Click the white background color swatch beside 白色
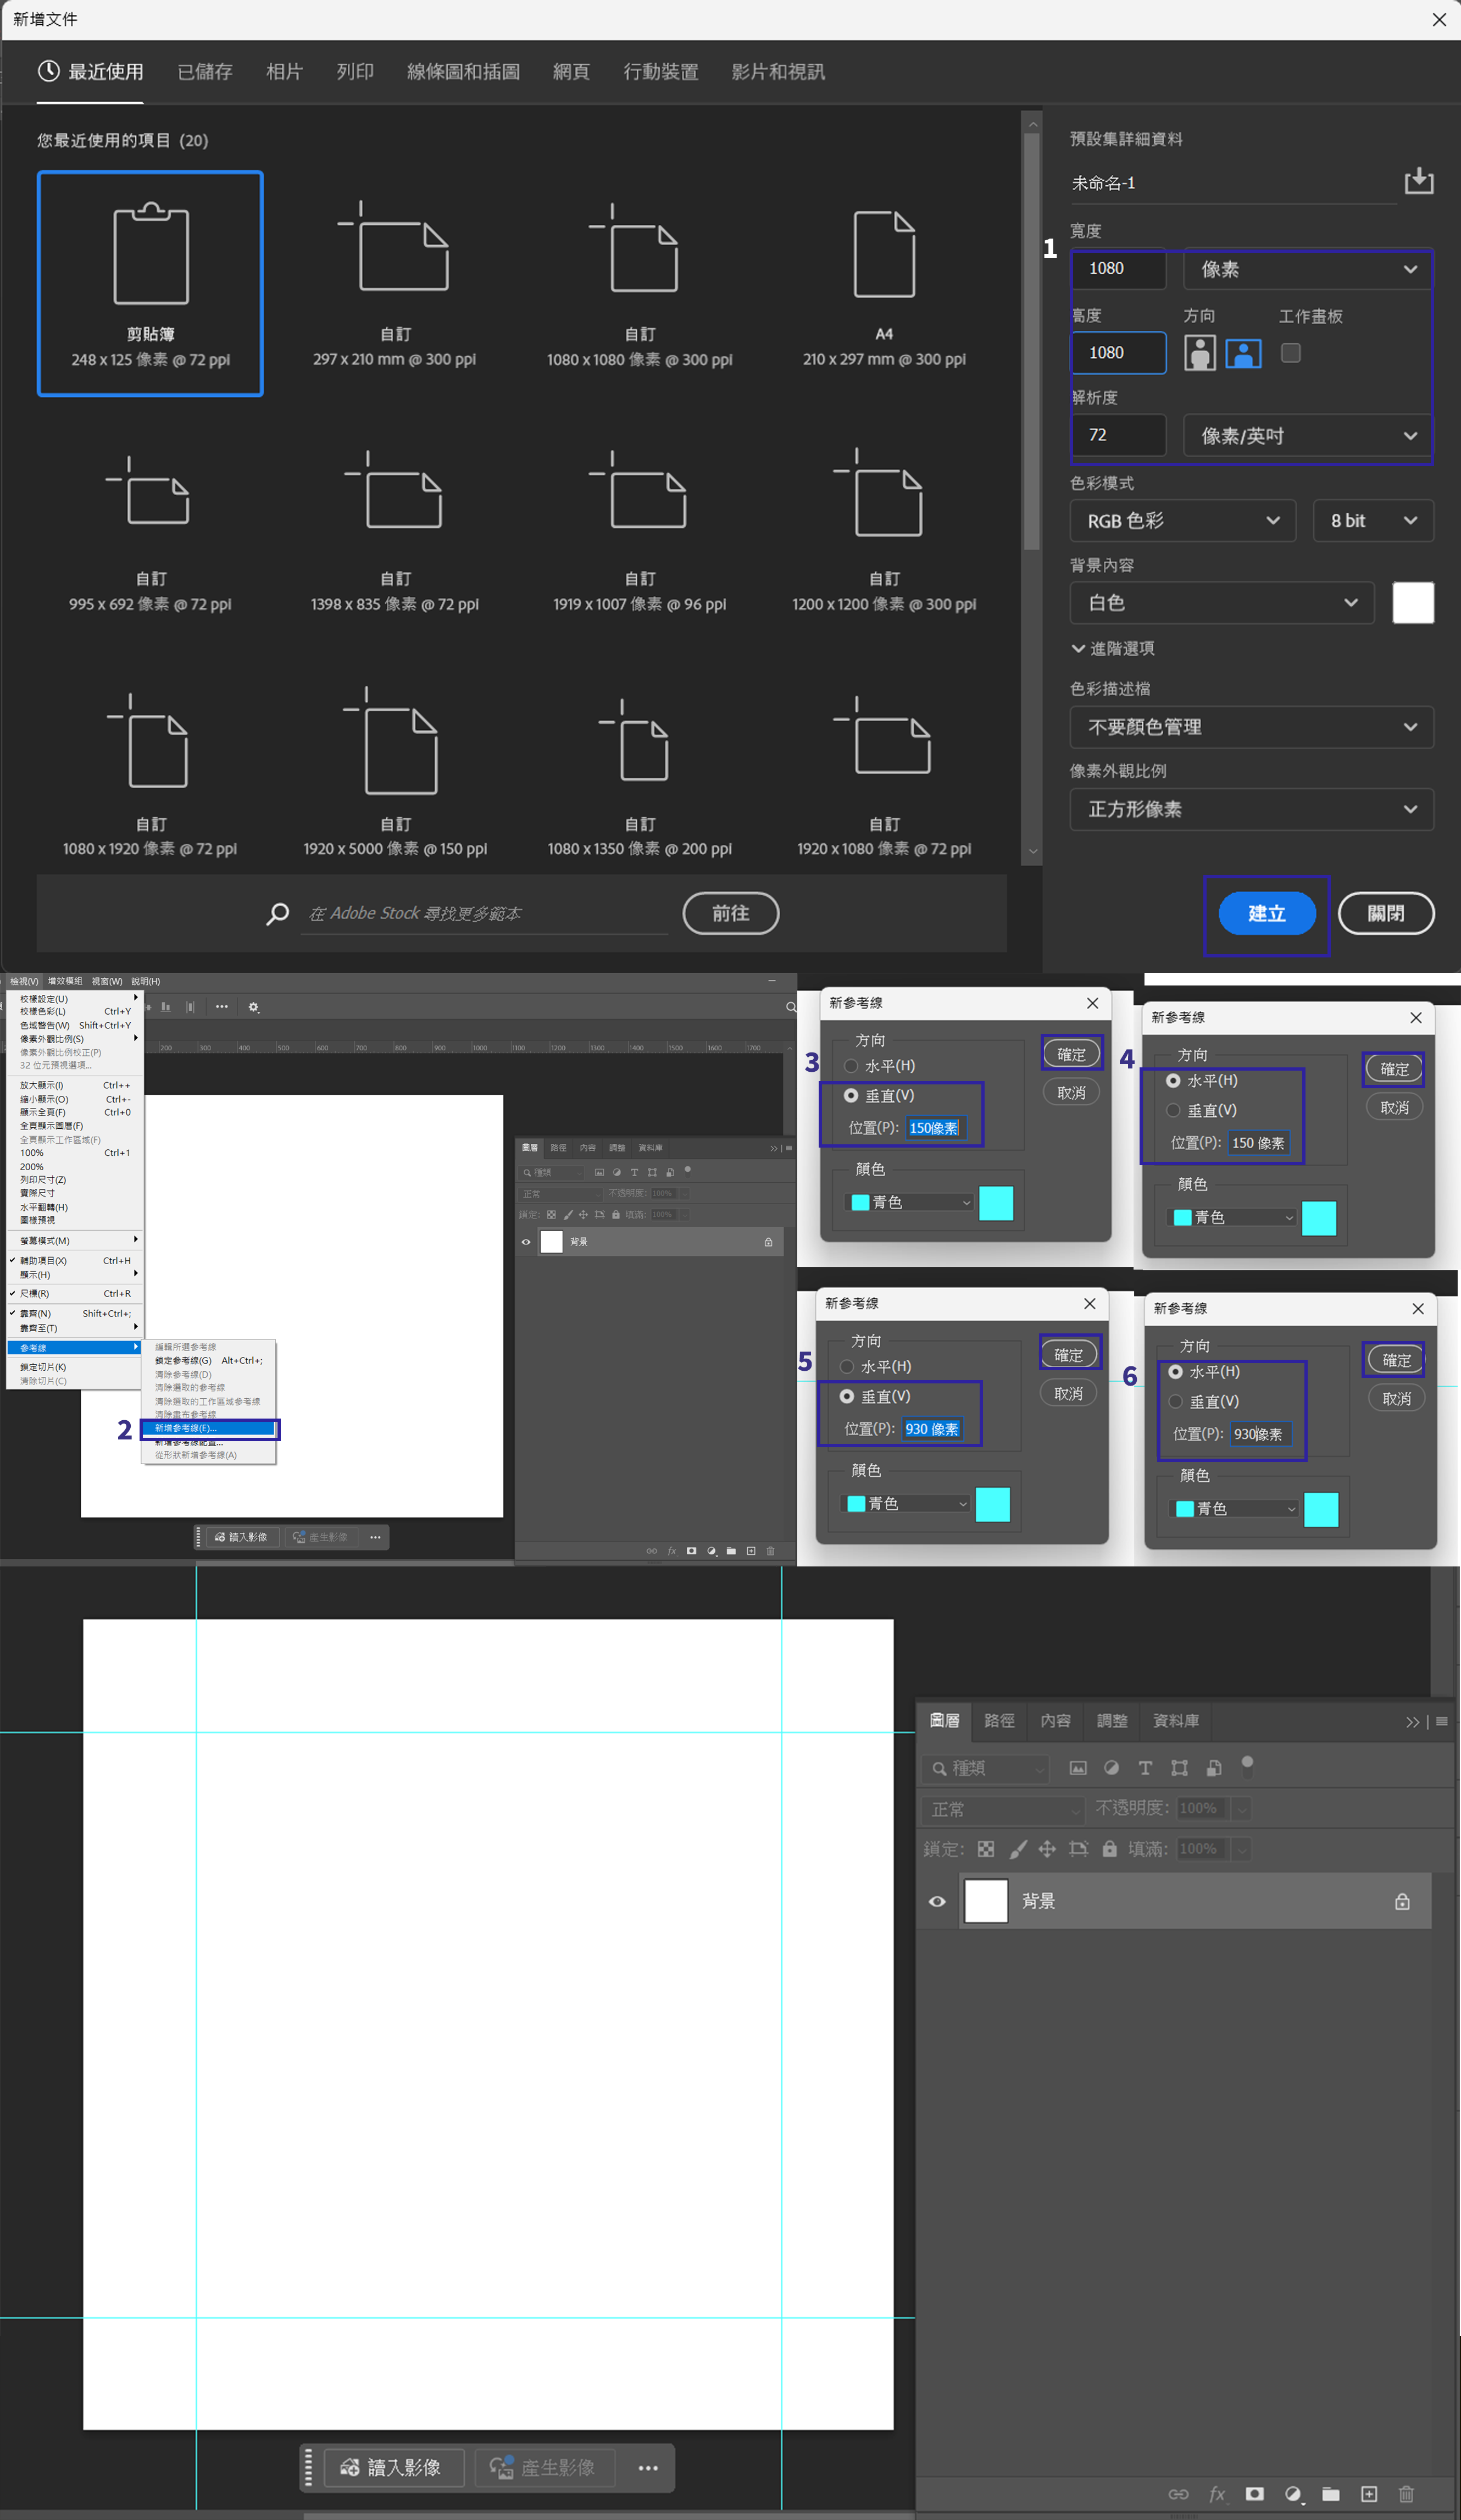The height and width of the screenshot is (2520, 1461). click(1413, 603)
